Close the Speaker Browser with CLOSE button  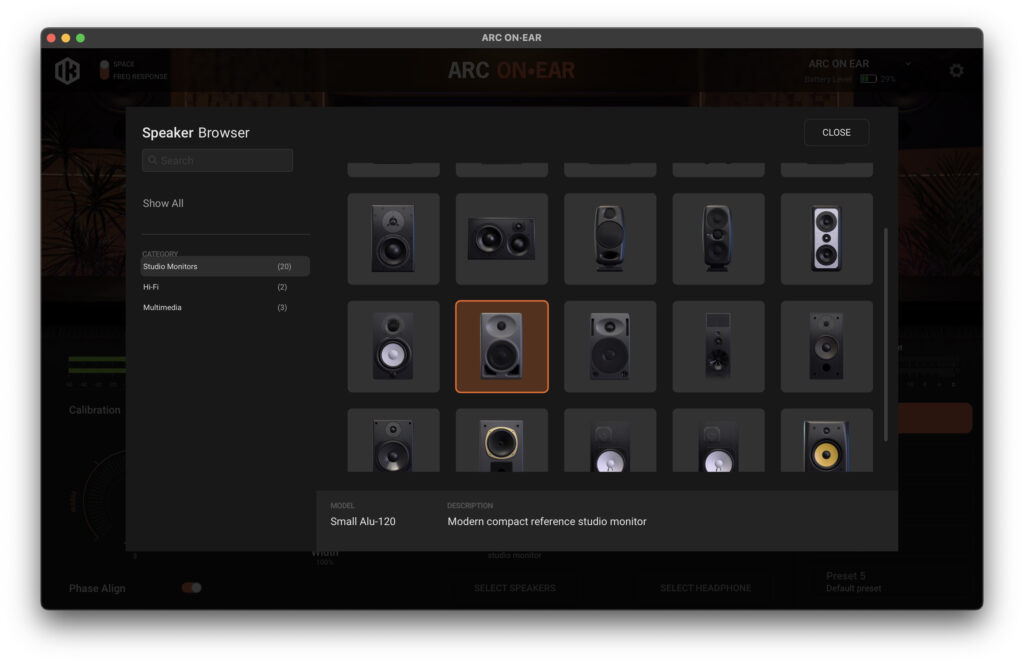point(836,133)
